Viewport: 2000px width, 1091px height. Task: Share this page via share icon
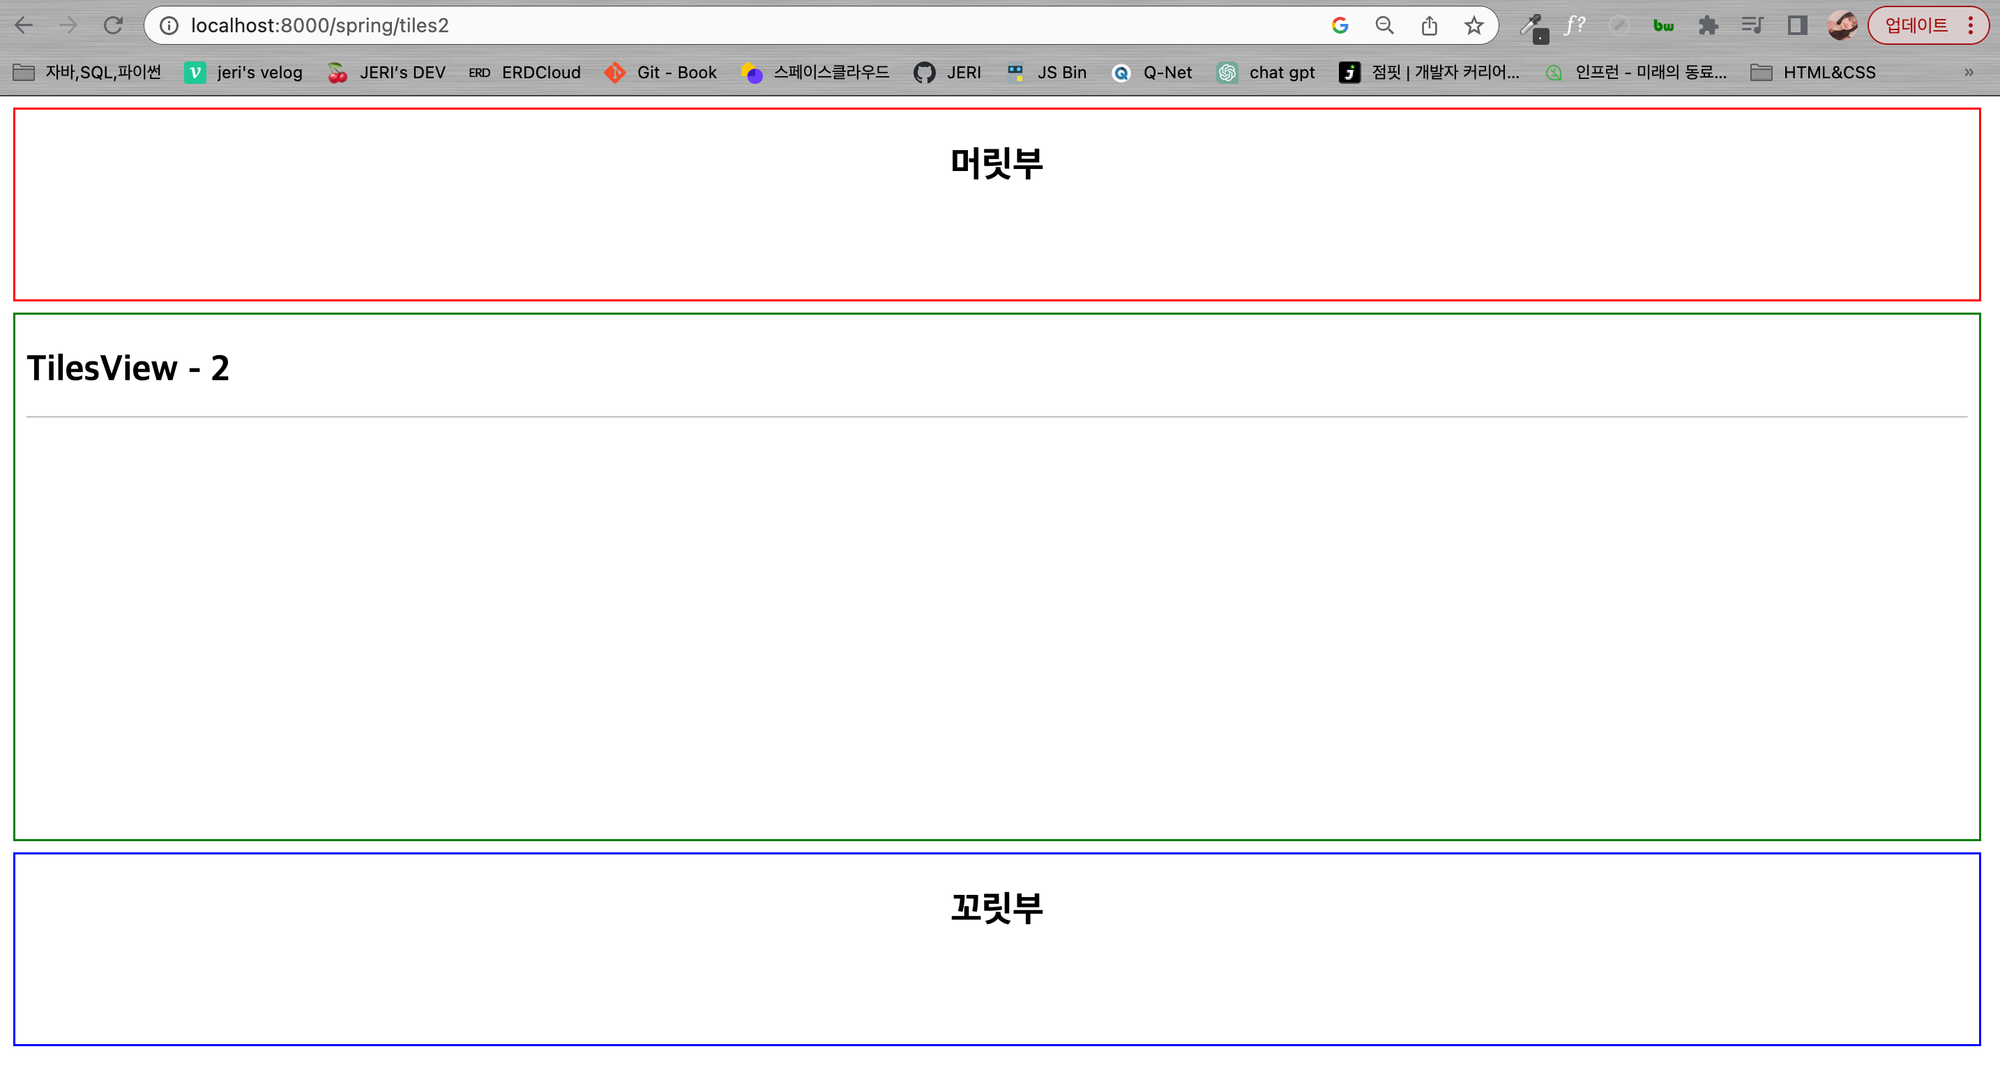tap(1429, 26)
